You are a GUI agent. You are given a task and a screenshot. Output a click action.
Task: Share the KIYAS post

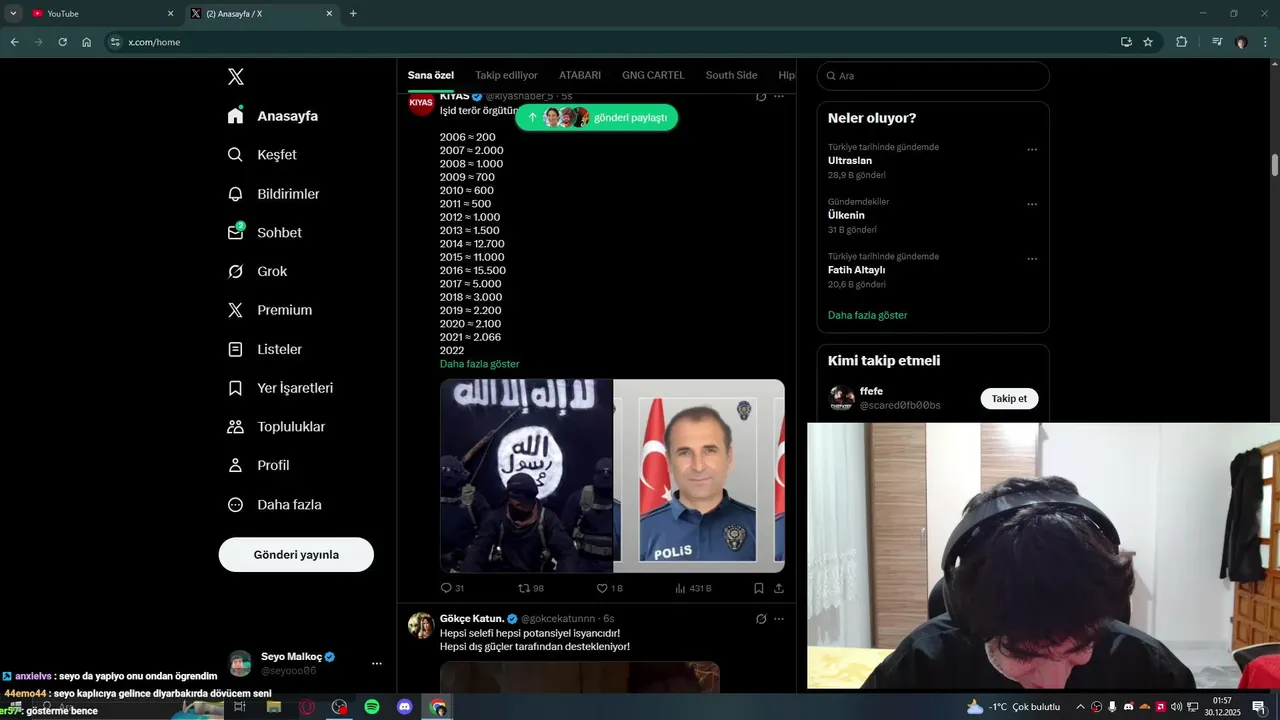pyautogui.click(x=779, y=588)
